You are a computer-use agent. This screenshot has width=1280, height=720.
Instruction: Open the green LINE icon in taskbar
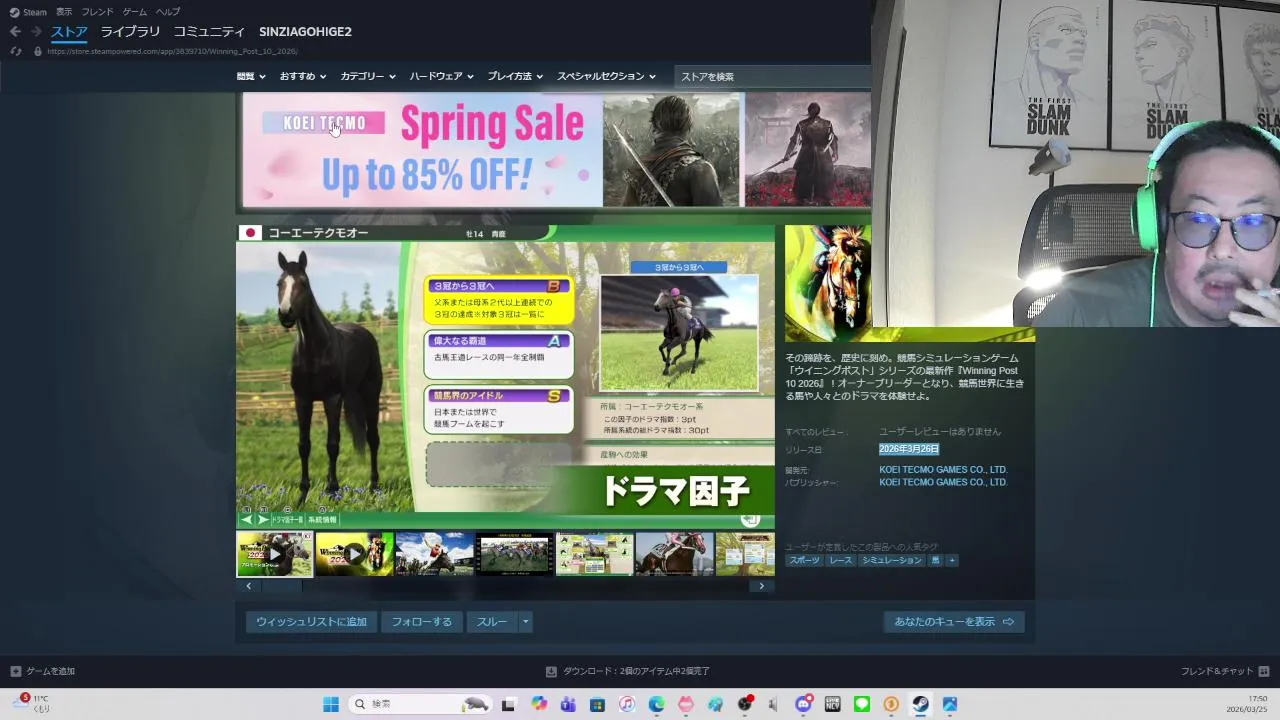pos(862,704)
